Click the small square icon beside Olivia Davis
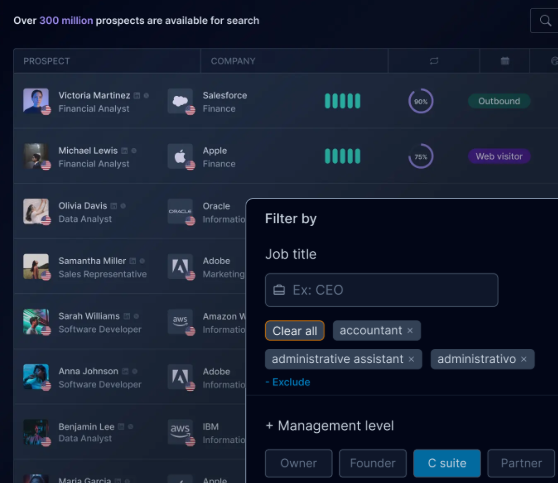 [114, 206]
